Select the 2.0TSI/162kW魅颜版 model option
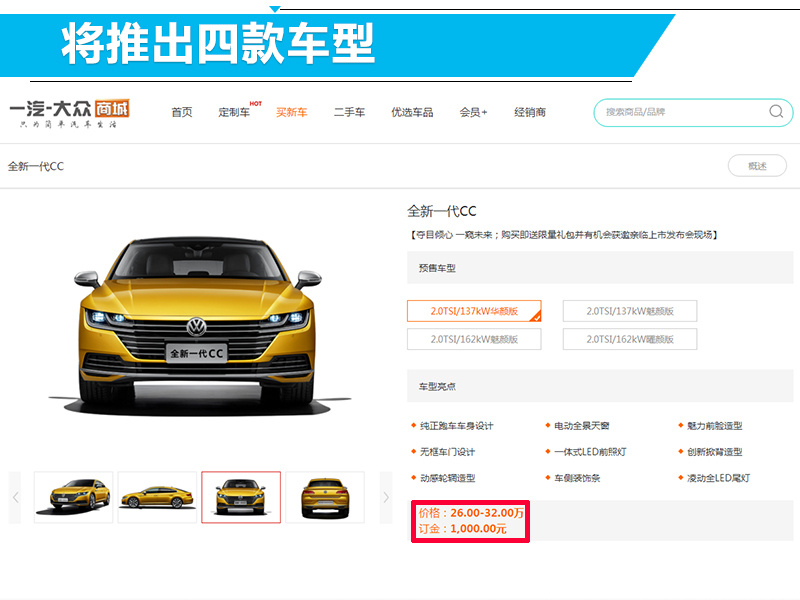The height and width of the screenshot is (600, 800). coord(474,339)
